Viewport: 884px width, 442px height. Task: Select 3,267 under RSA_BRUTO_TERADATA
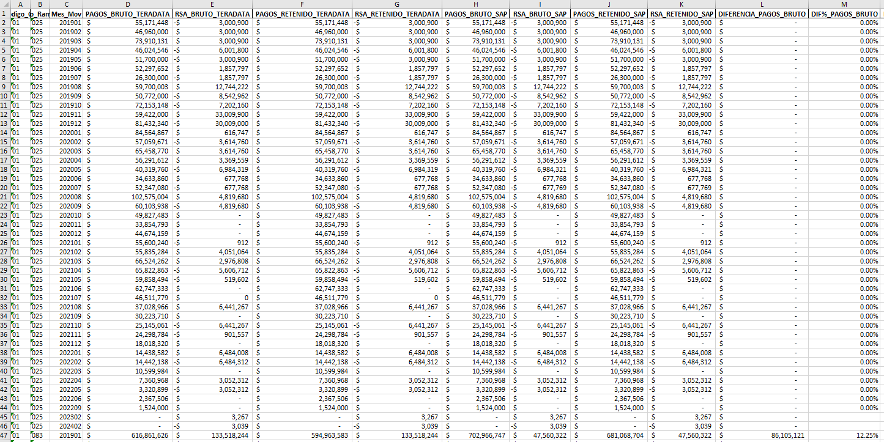[213, 417]
